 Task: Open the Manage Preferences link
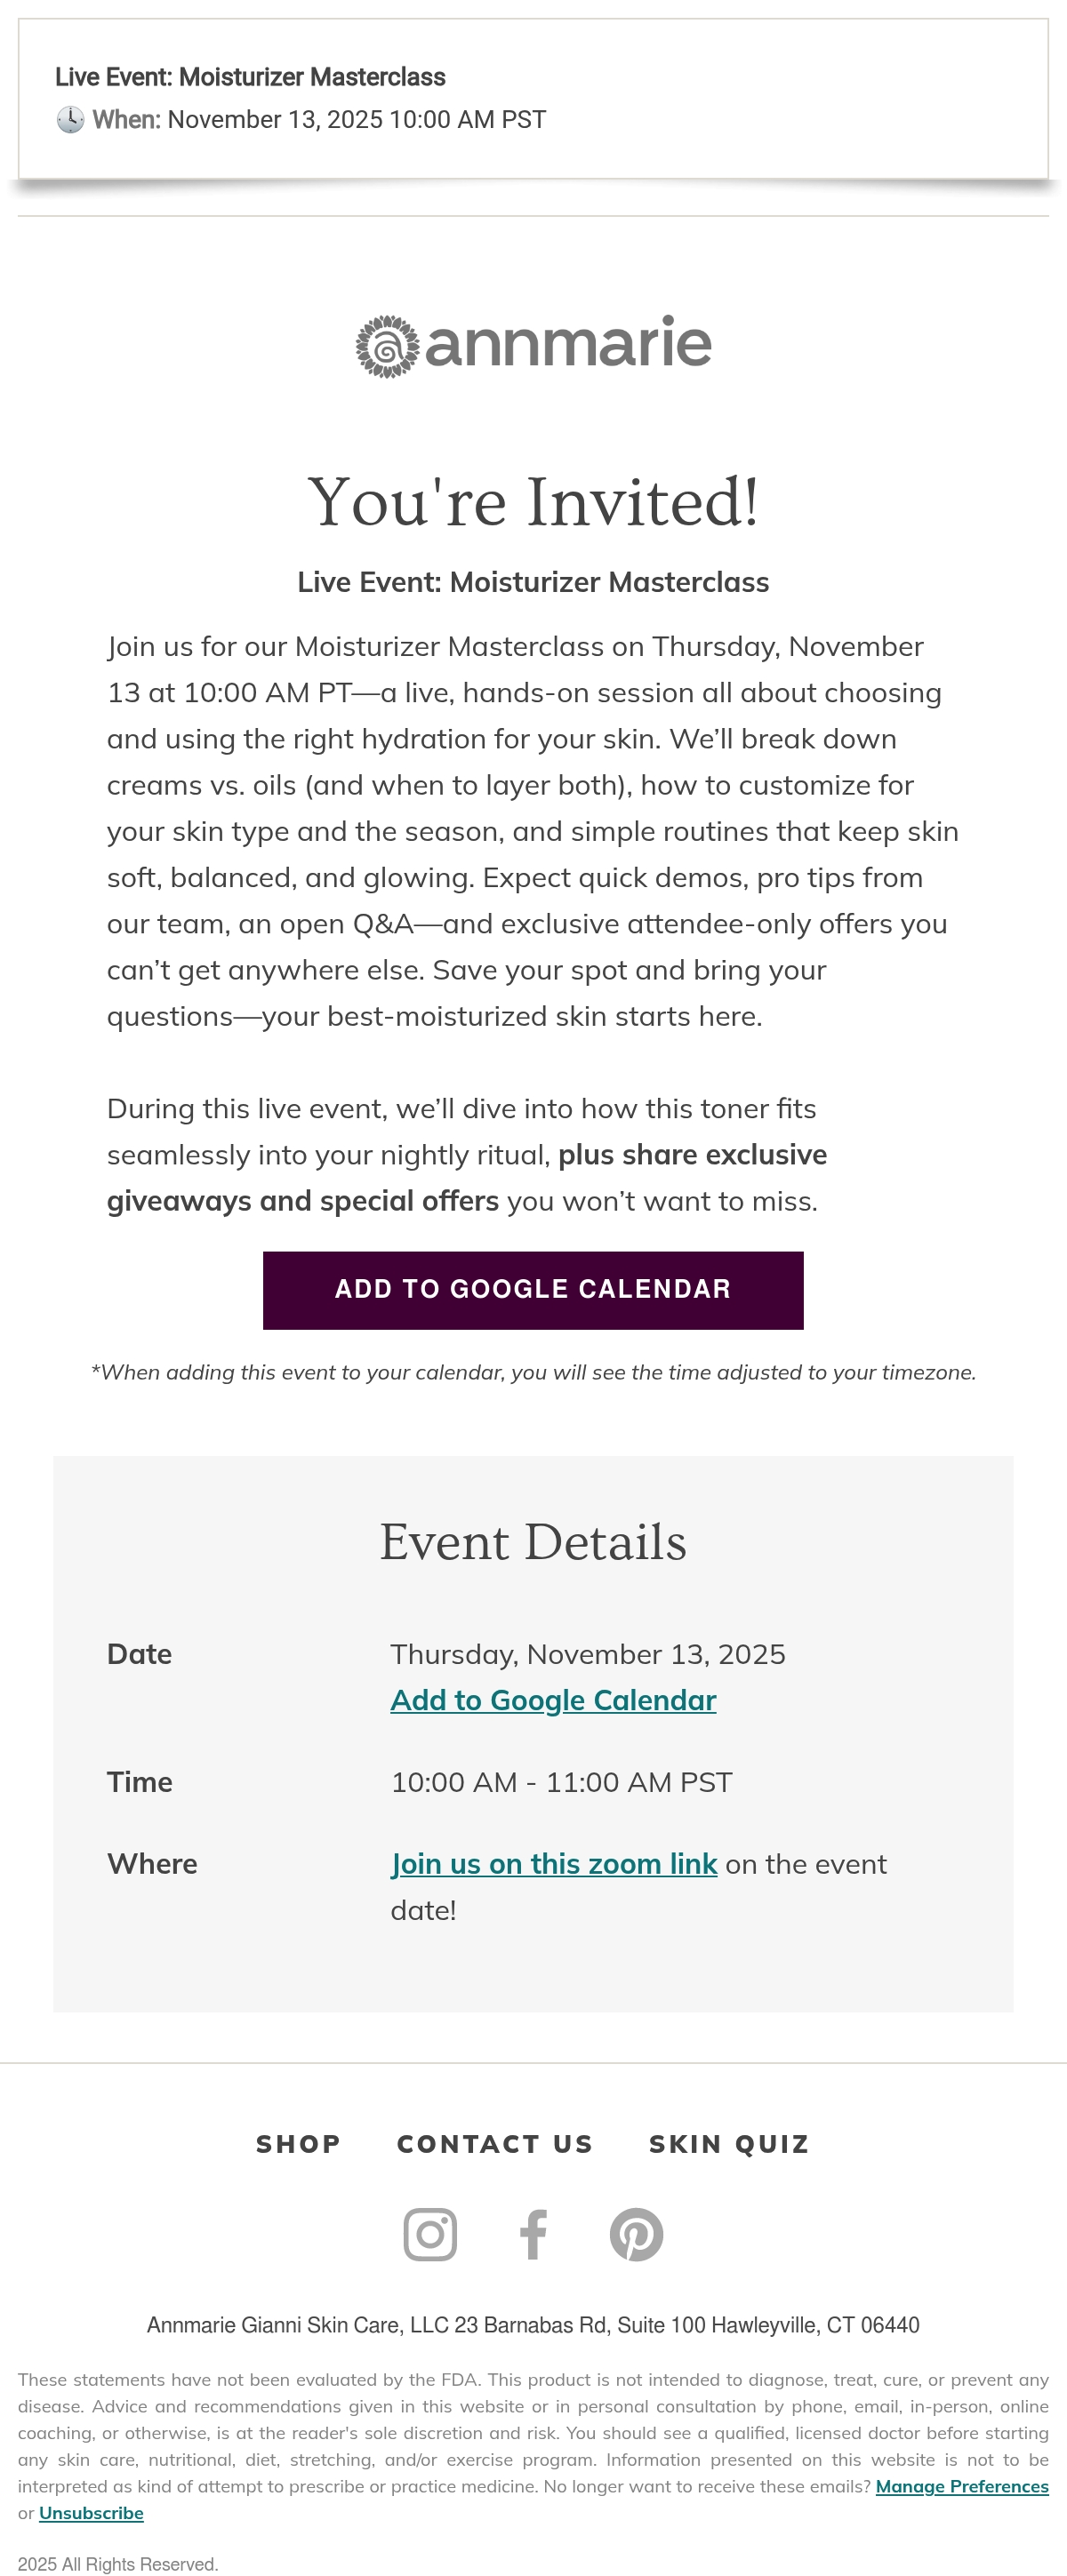tap(962, 2486)
